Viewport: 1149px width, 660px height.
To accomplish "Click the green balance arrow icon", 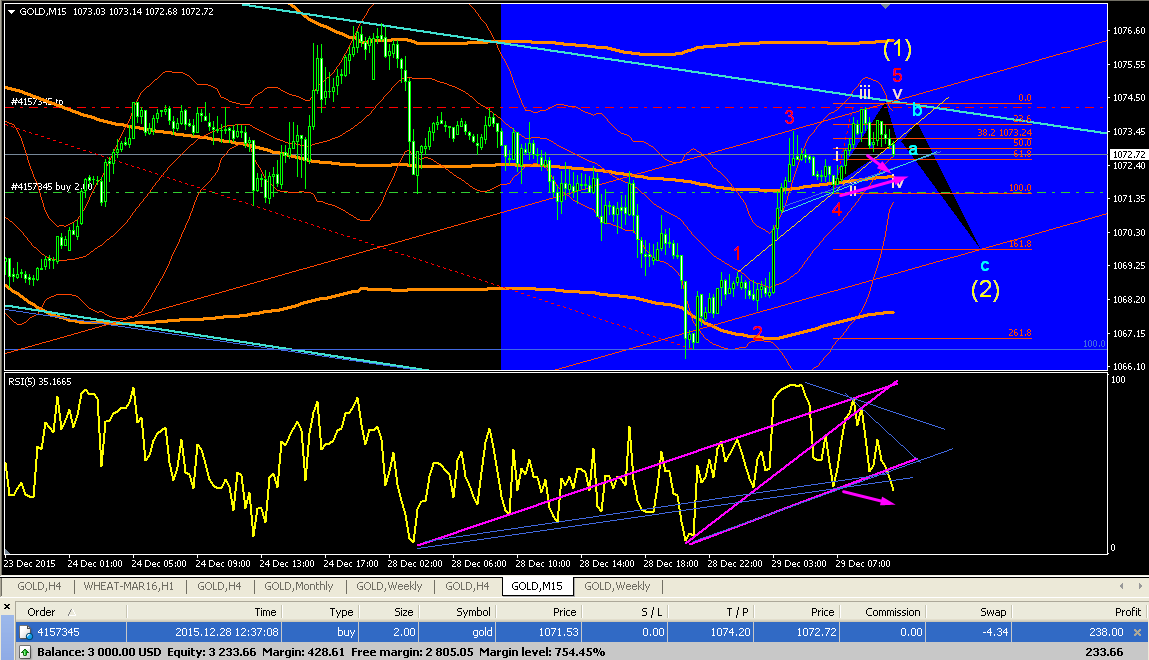I will pos(25,652).
